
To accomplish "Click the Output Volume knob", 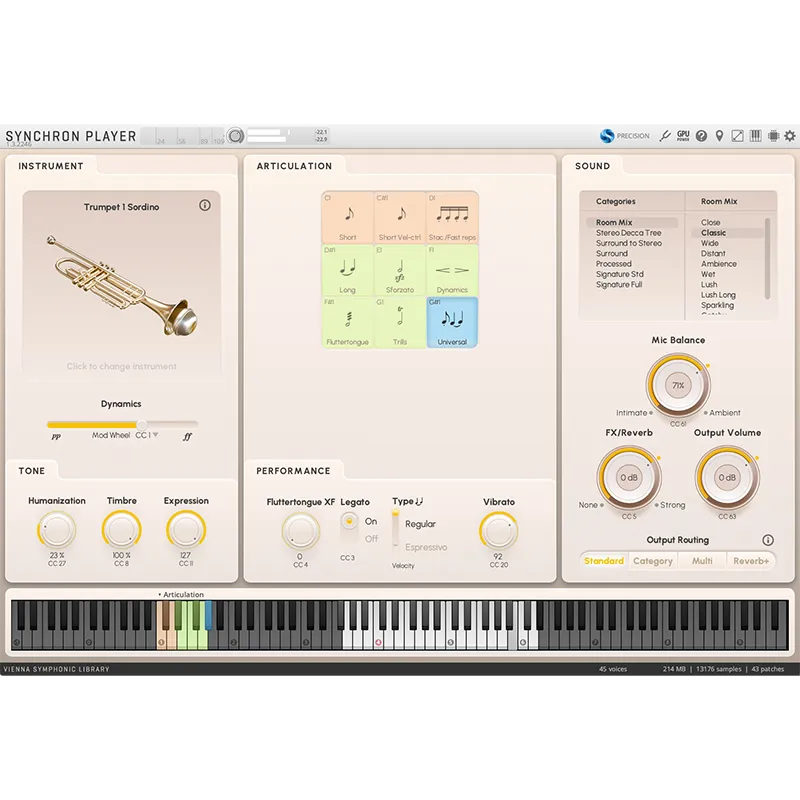I will point(727,478).
